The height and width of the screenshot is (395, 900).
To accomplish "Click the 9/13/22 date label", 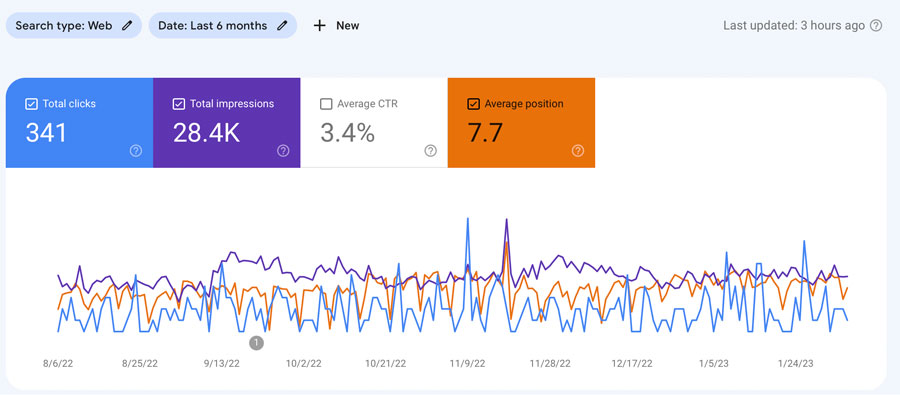I will point(222,363).
